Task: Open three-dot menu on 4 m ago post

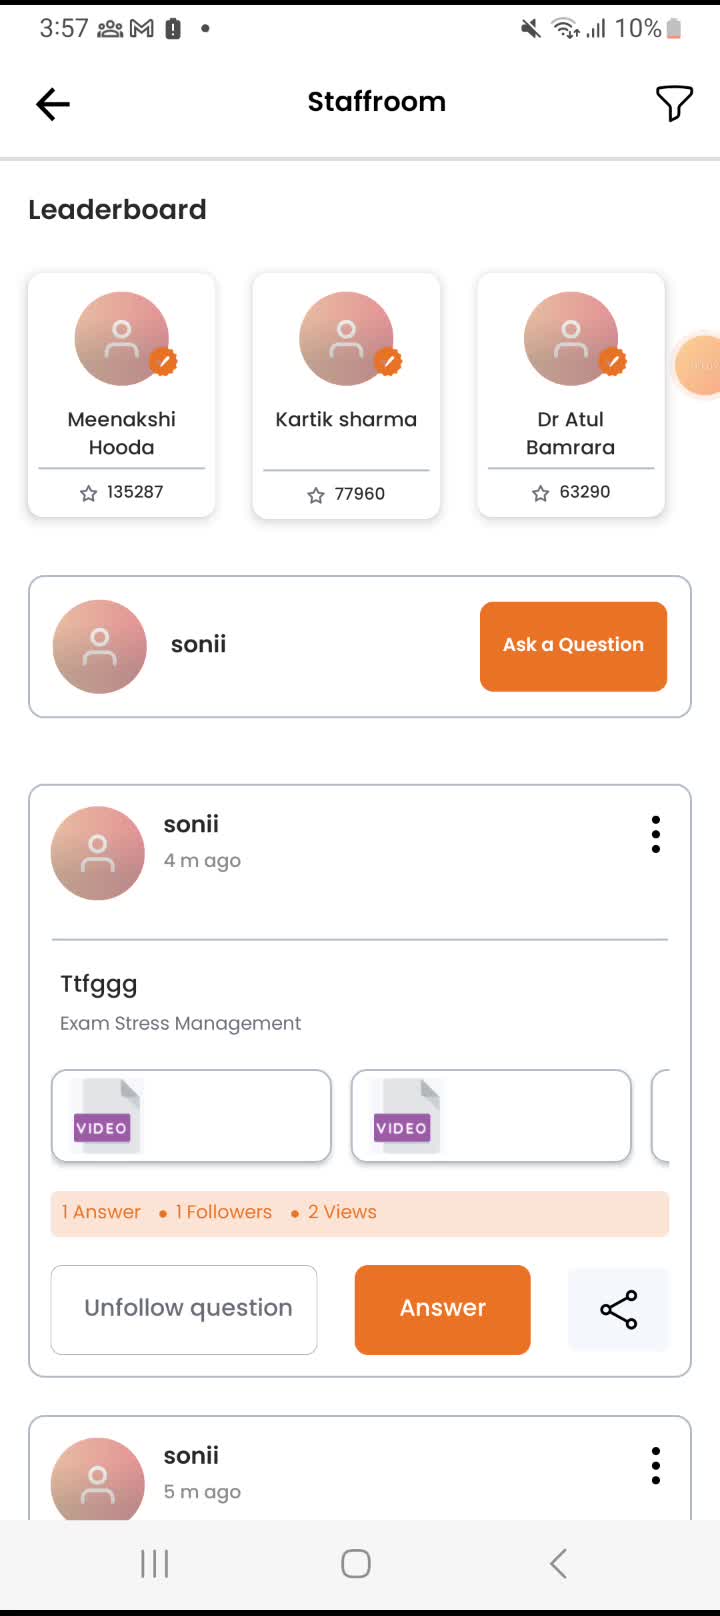Action: click(x=656, y=834)
